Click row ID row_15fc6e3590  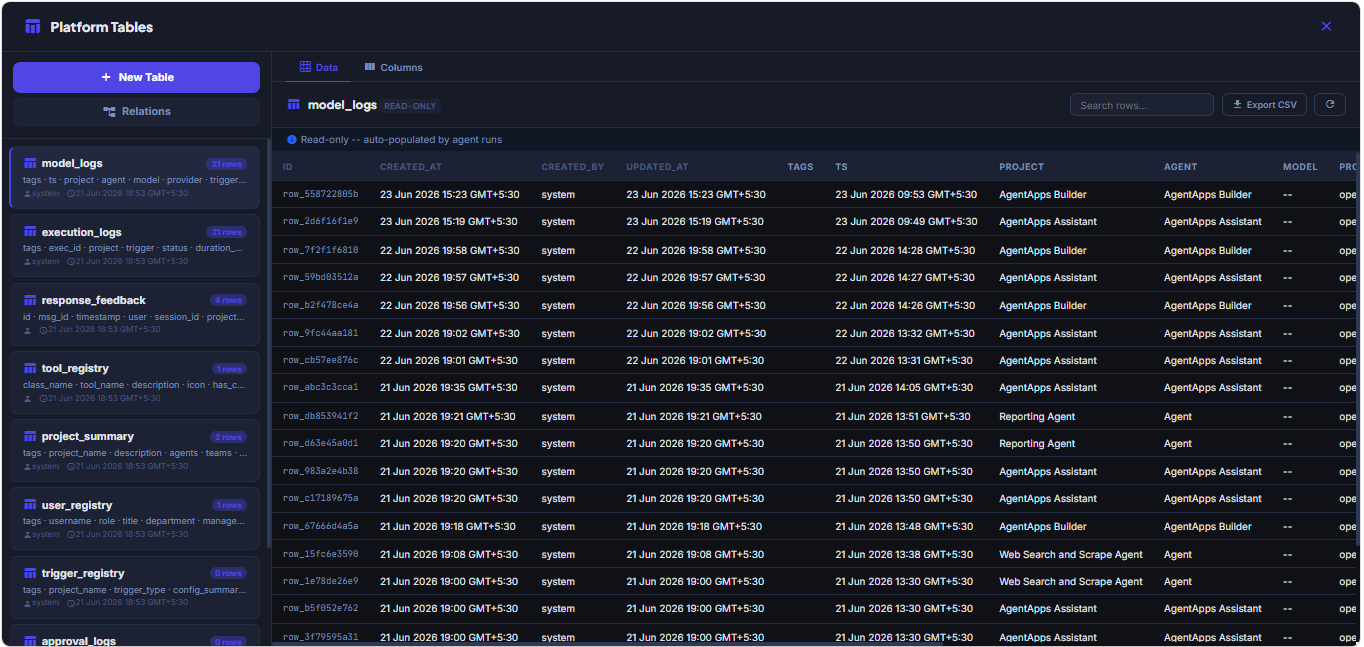[320, 554]
